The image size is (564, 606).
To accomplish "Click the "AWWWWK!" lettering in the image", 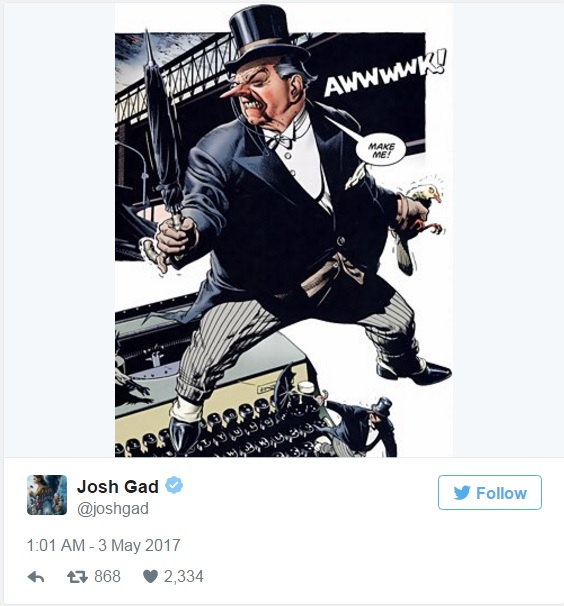I will coord(384,73).
